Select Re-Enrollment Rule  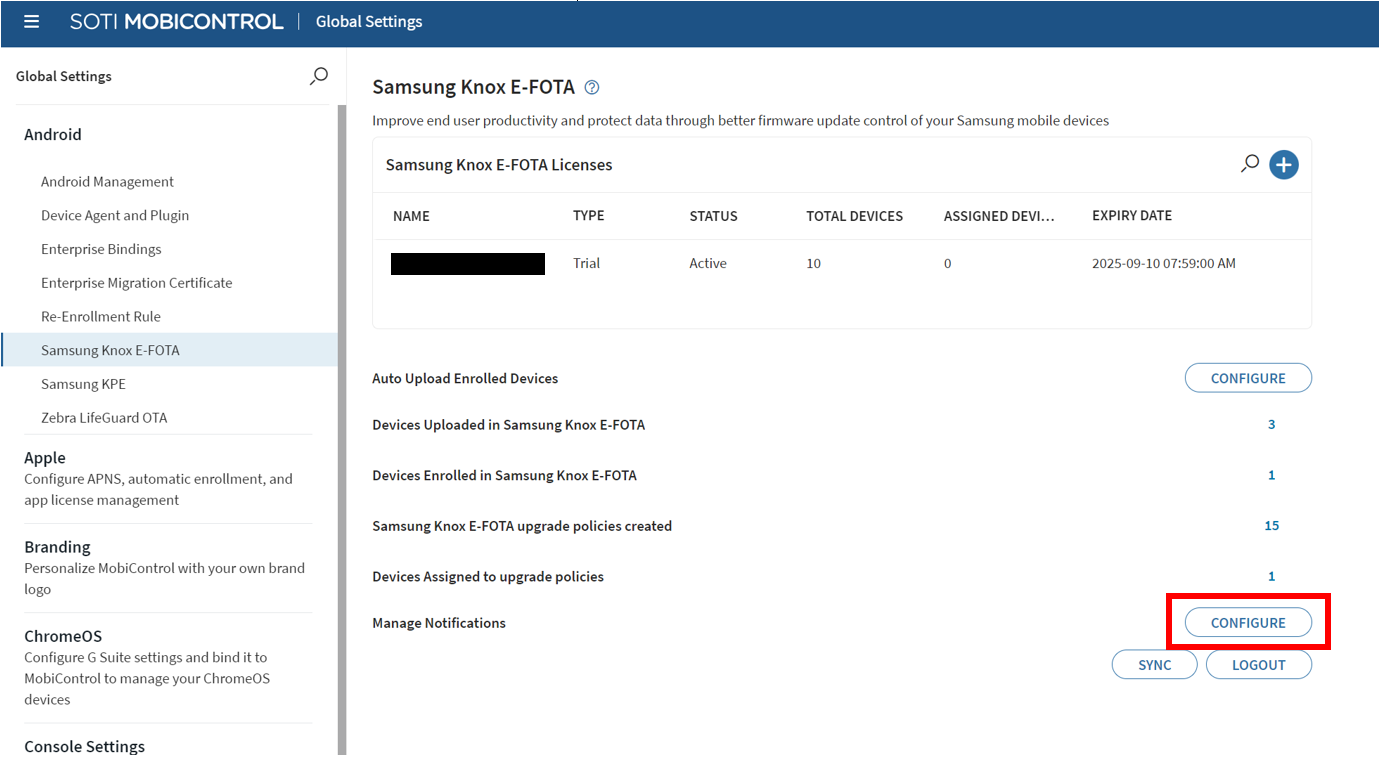(101, 316)
